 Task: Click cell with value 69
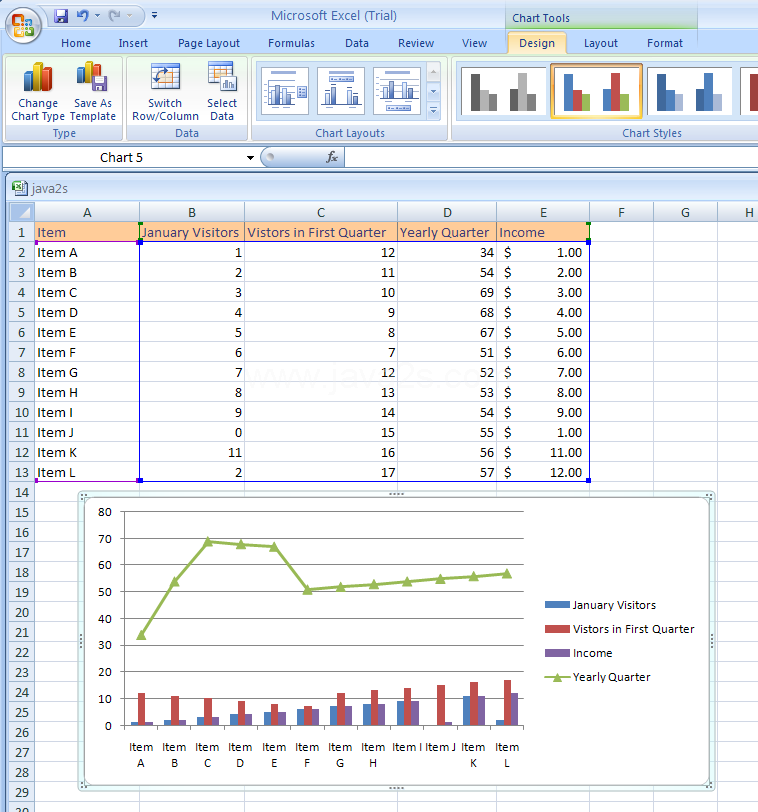click(447, 293)
